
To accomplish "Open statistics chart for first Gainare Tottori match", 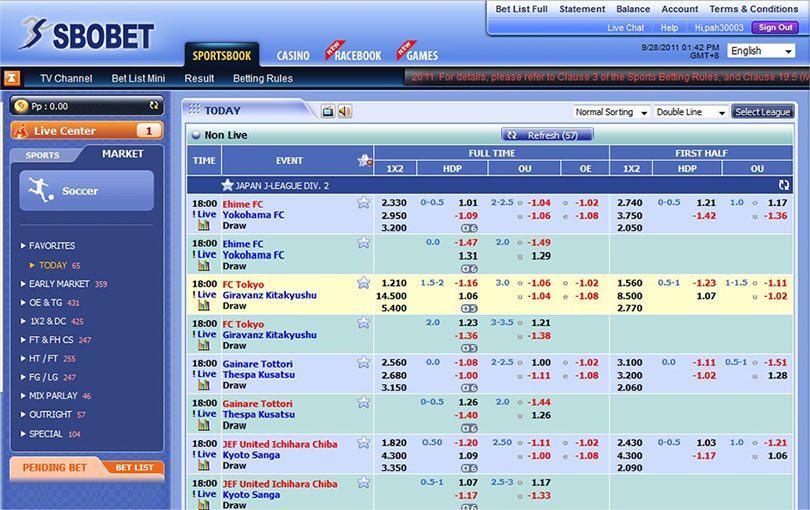I will [x=204, y=385].
